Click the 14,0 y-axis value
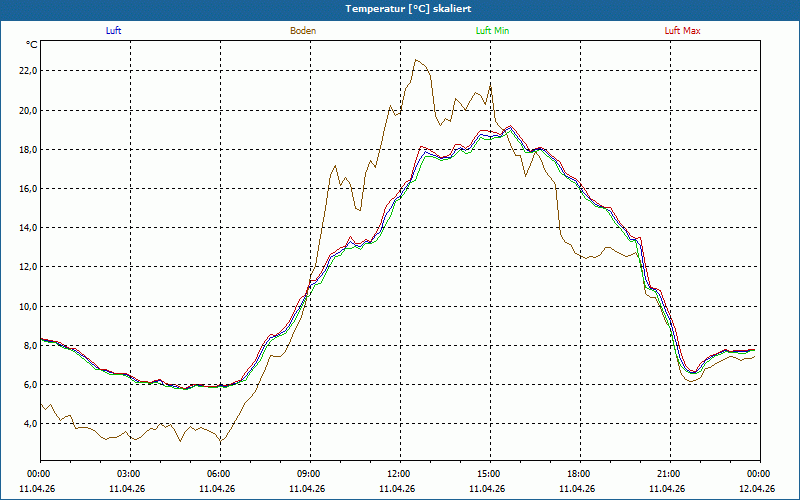The height and width of the screenshot is (500, 800). 28,228
